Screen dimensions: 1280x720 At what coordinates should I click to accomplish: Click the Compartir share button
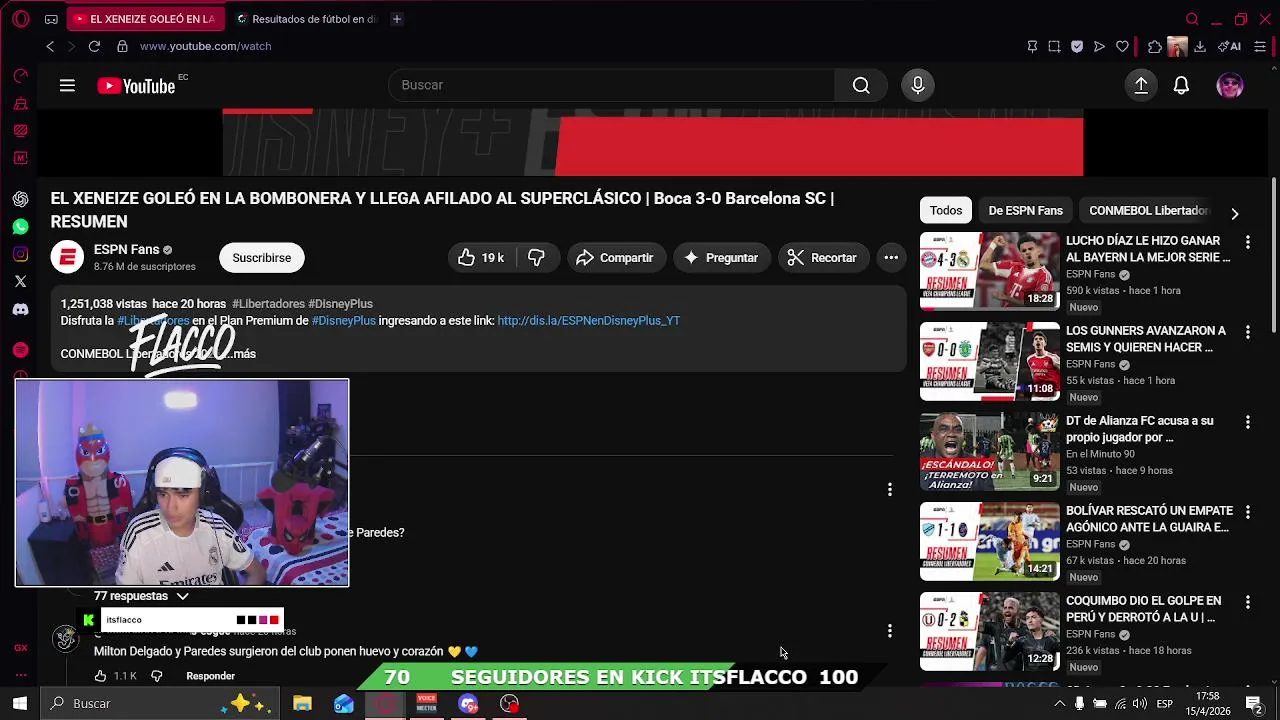click(x=615, y=258)
